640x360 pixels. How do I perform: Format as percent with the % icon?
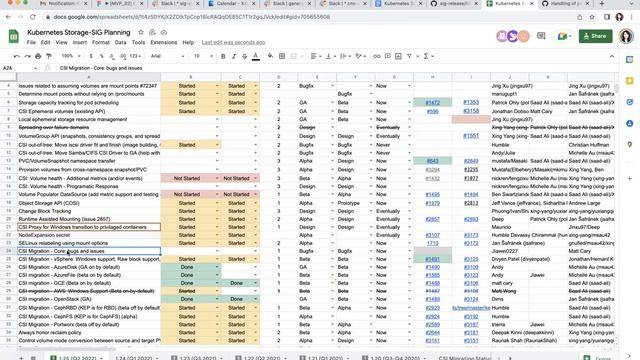point(101,56)
